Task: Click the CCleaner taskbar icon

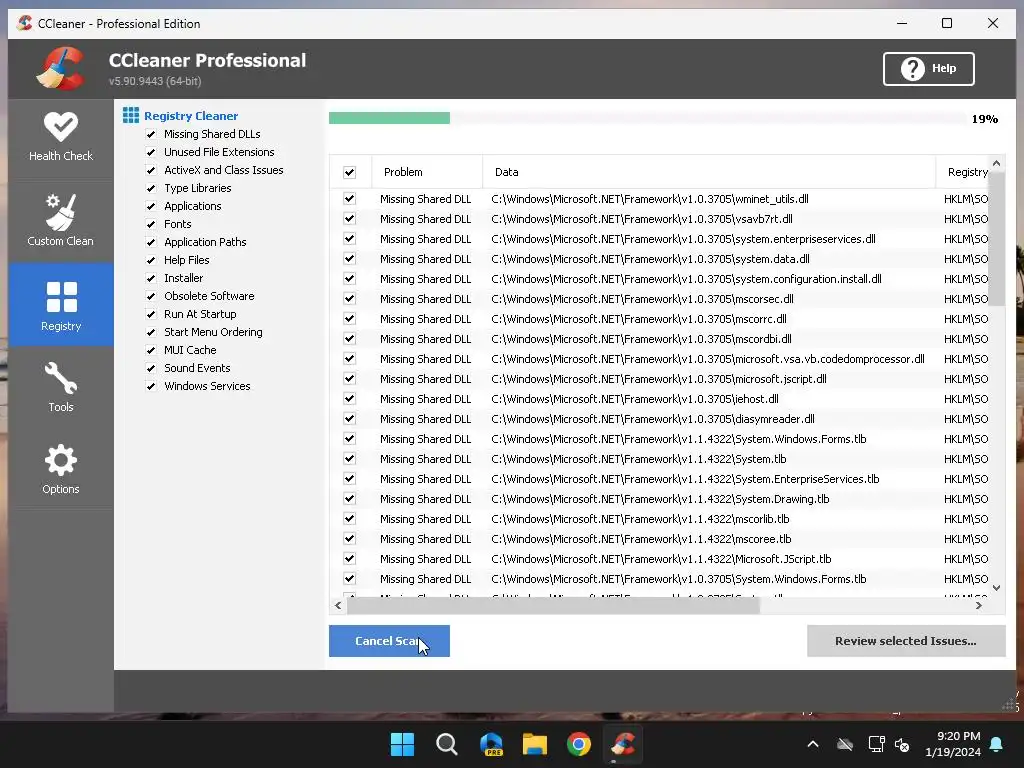Action: pyautogui.click(x=623, y=744)
